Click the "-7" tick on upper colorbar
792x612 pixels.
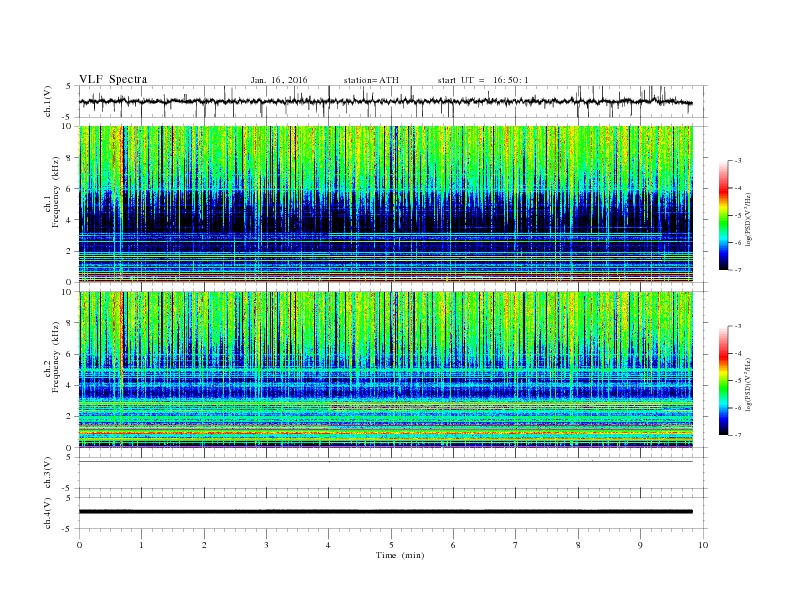(738, 270)
